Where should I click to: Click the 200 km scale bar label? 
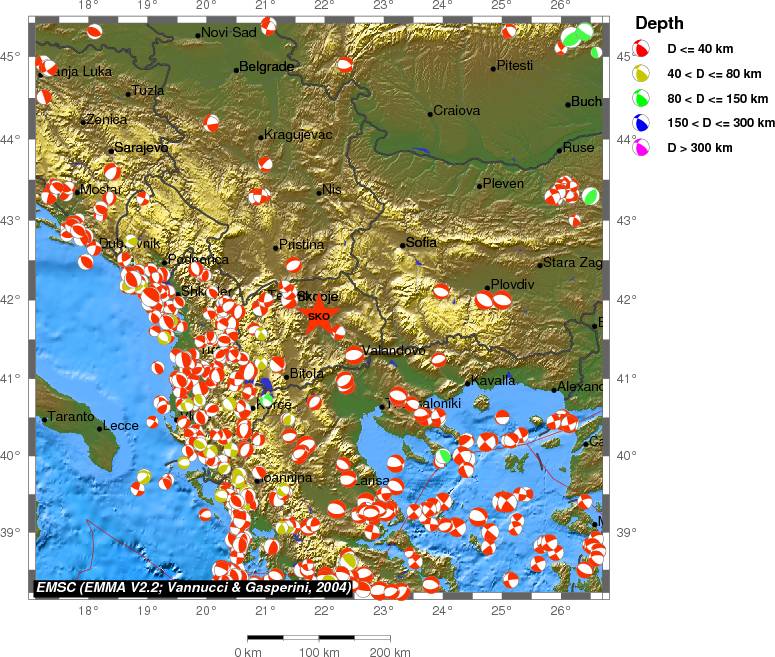click(x=390, y=652)
